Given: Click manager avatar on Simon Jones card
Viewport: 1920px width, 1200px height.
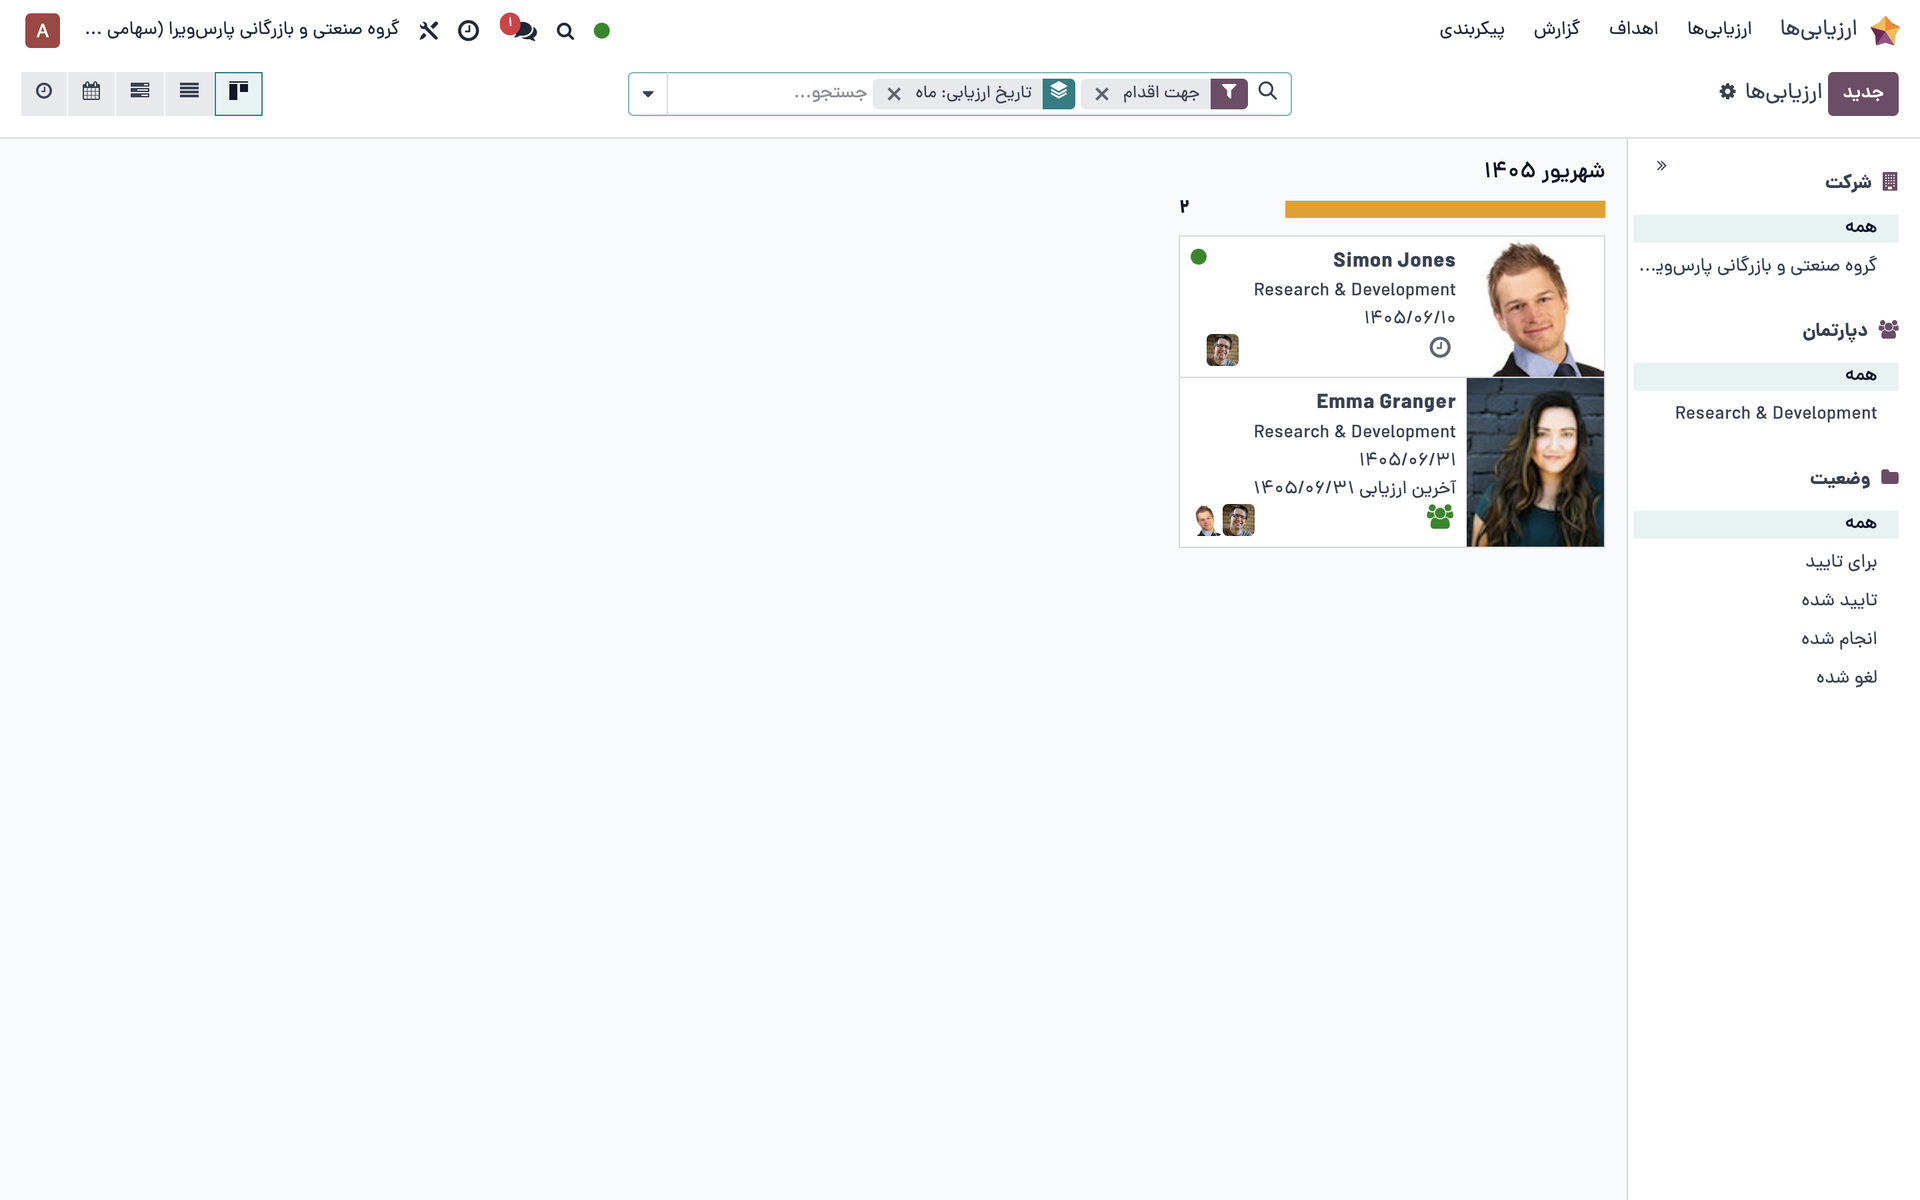Looking at the screenshot, I should pos(1222,350).
